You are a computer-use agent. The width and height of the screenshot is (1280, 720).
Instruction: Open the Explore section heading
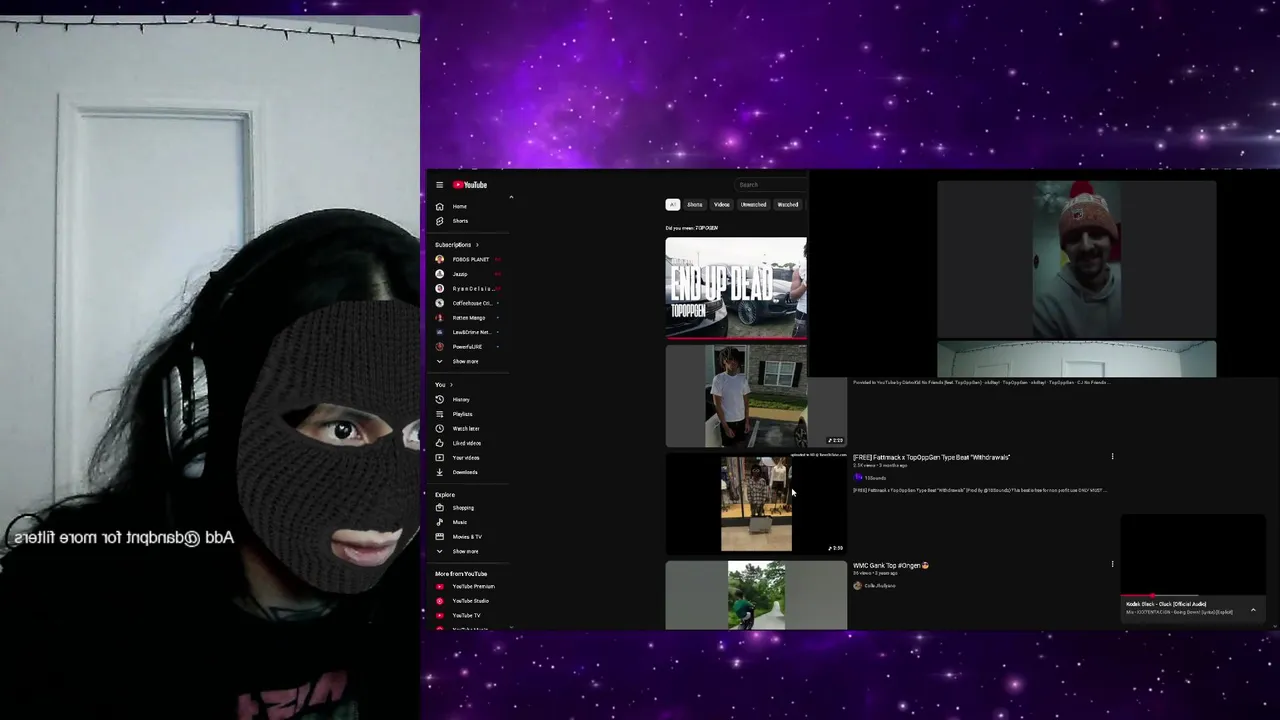point(445,494)
